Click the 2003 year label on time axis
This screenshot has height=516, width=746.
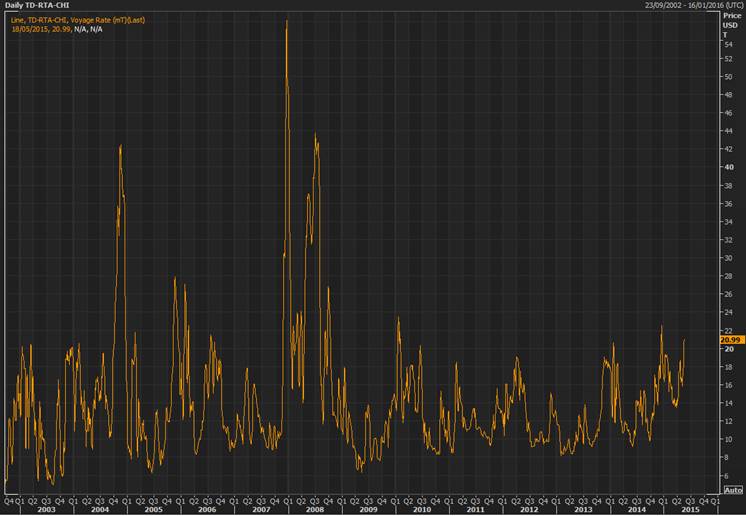pyautogui.click(x=45, y=510)
